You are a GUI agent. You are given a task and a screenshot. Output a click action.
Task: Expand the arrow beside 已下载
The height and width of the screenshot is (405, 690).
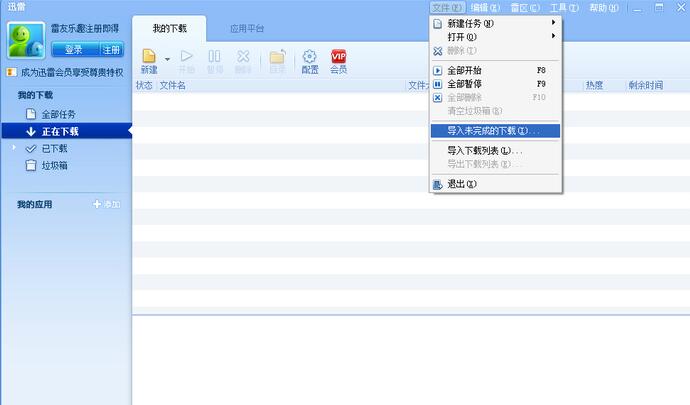pyautogui.click(x=14, y=147)
